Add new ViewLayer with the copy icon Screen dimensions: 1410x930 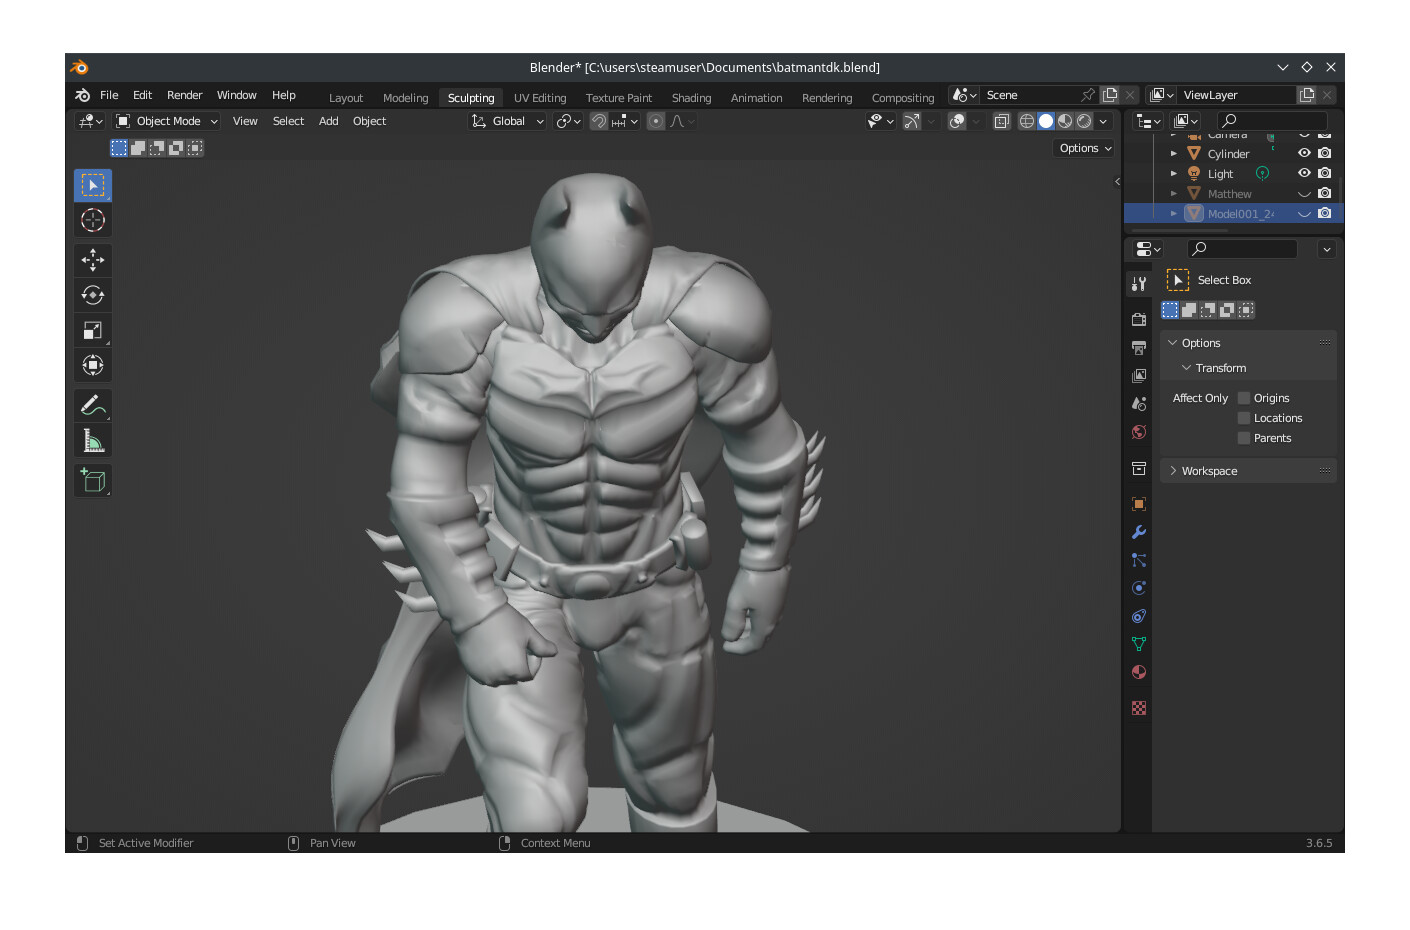(x=1307, y=95)
